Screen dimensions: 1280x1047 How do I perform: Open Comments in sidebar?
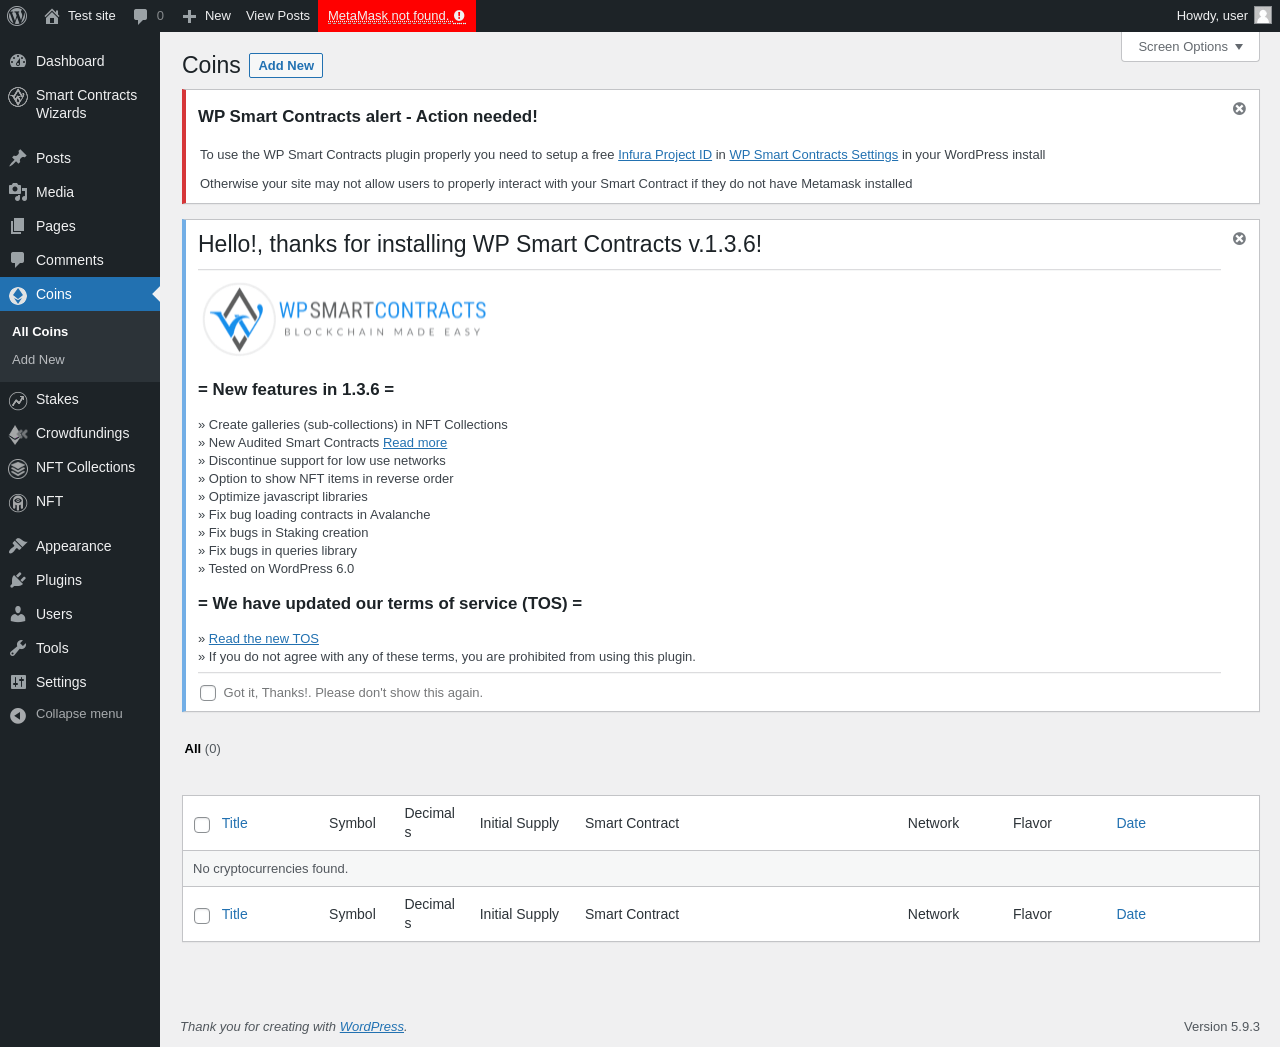tap(80, 260)
